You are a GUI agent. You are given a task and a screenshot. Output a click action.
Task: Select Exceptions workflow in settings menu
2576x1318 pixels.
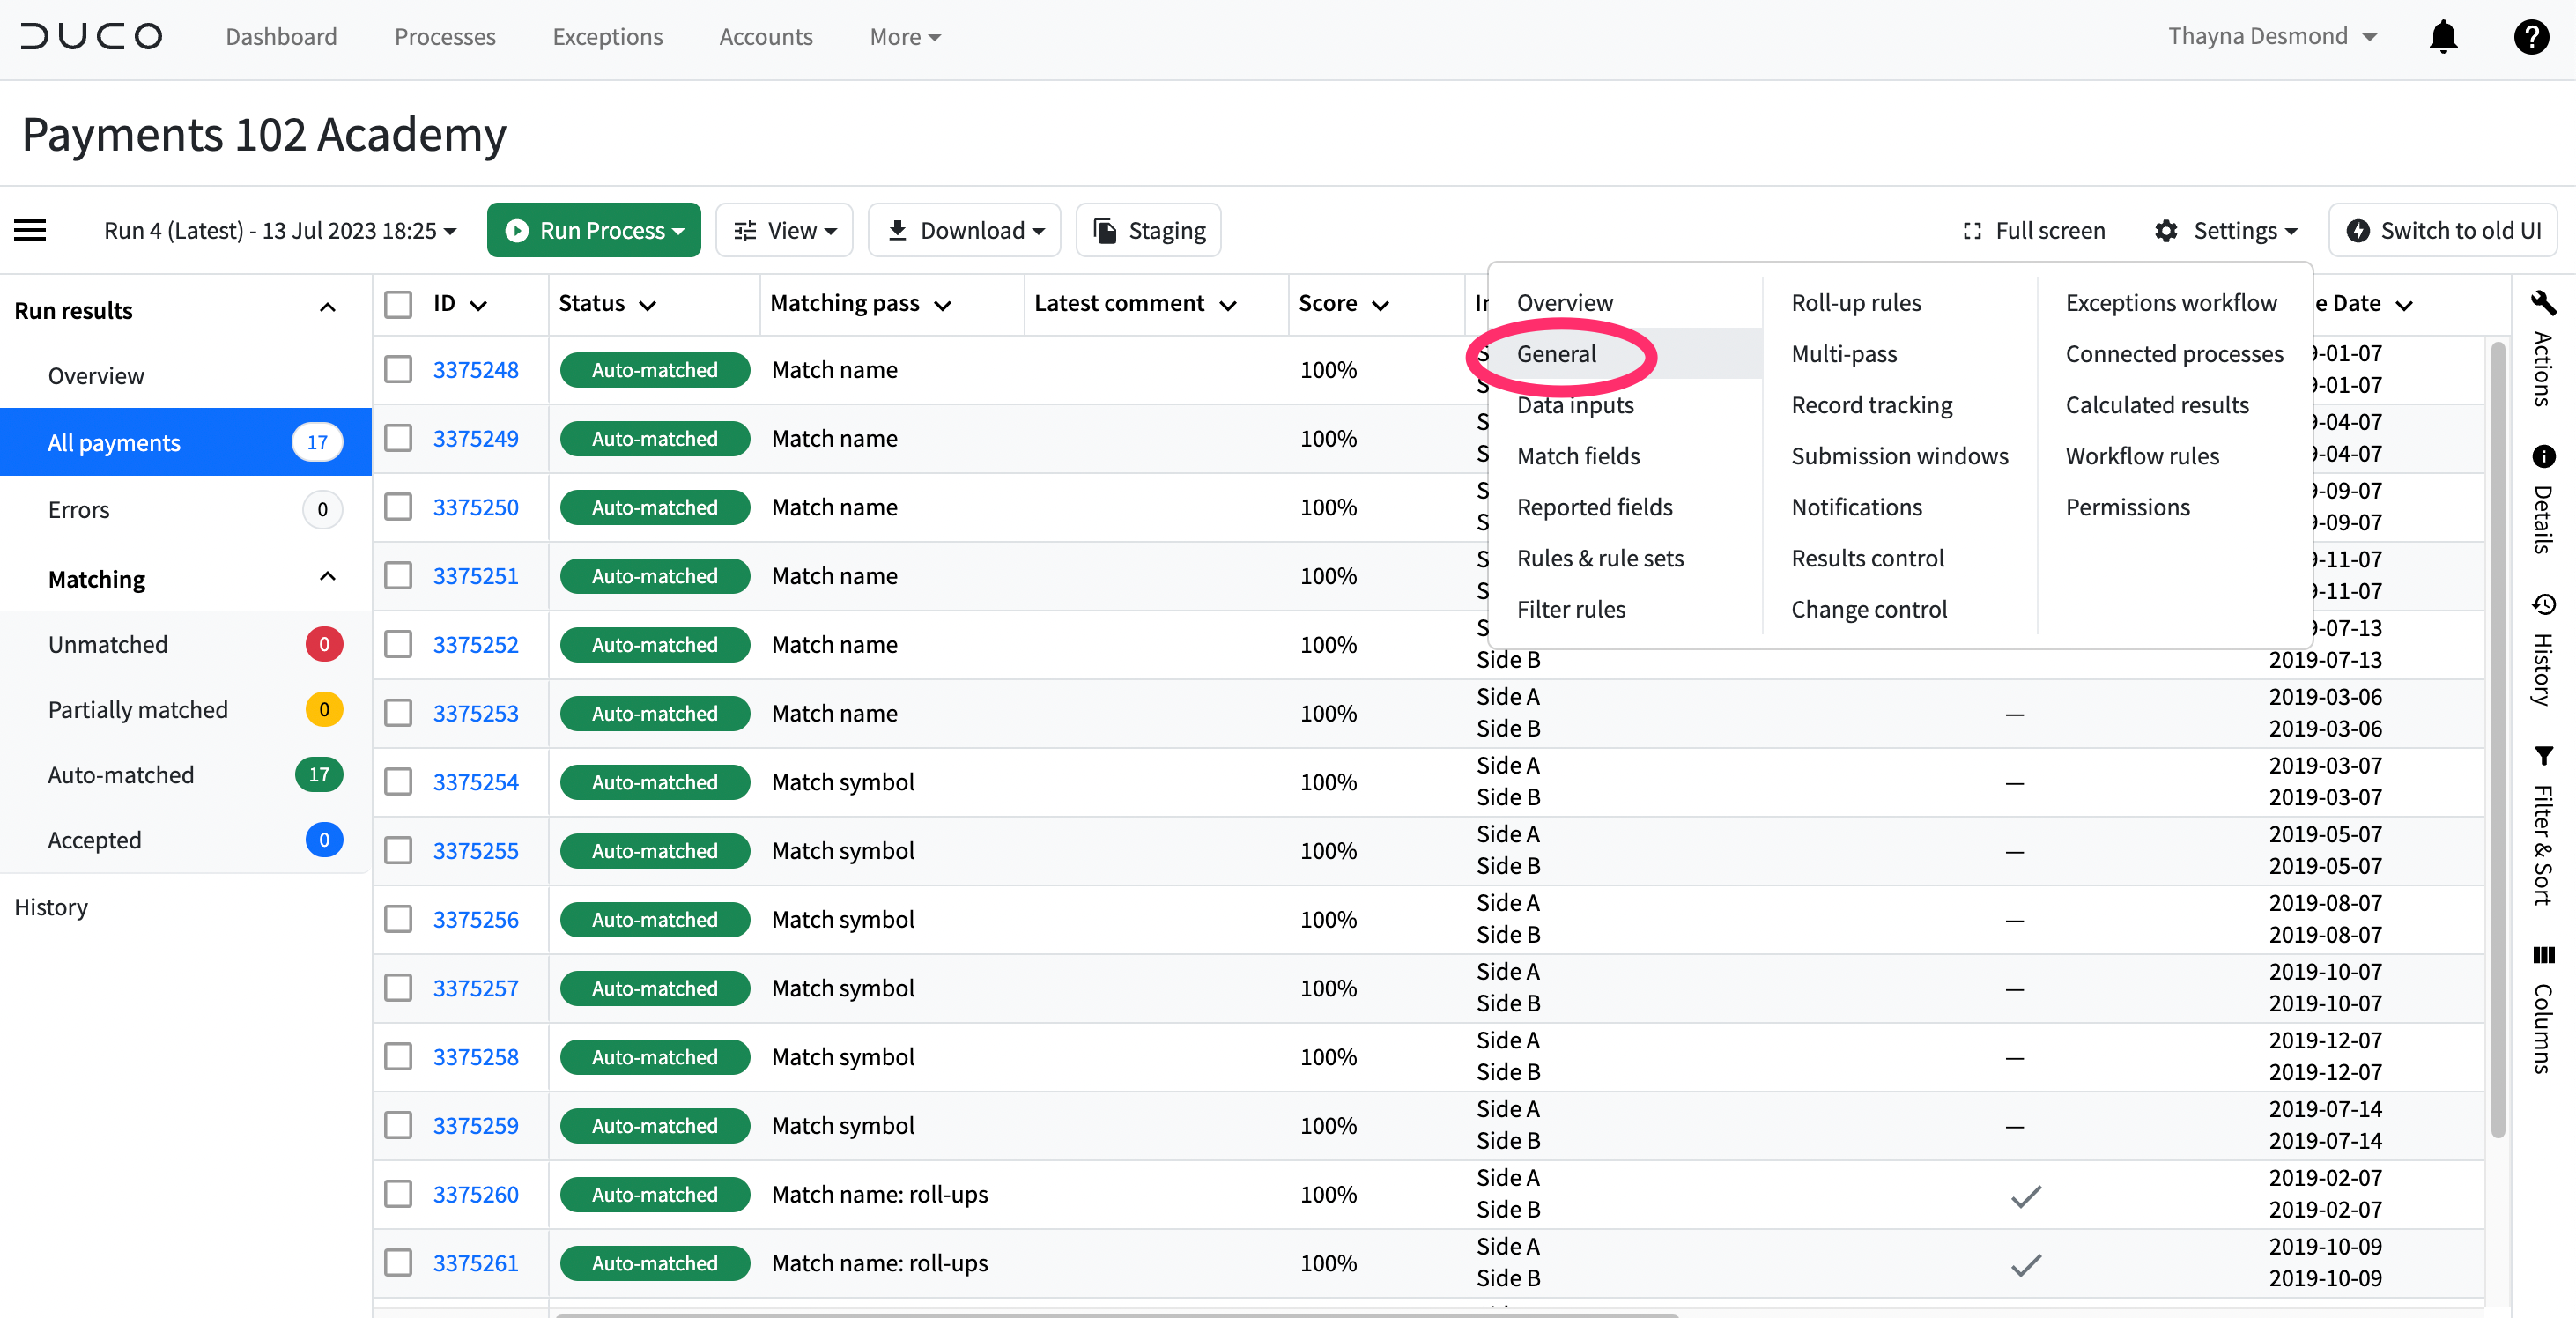(x=2171, y=303)
